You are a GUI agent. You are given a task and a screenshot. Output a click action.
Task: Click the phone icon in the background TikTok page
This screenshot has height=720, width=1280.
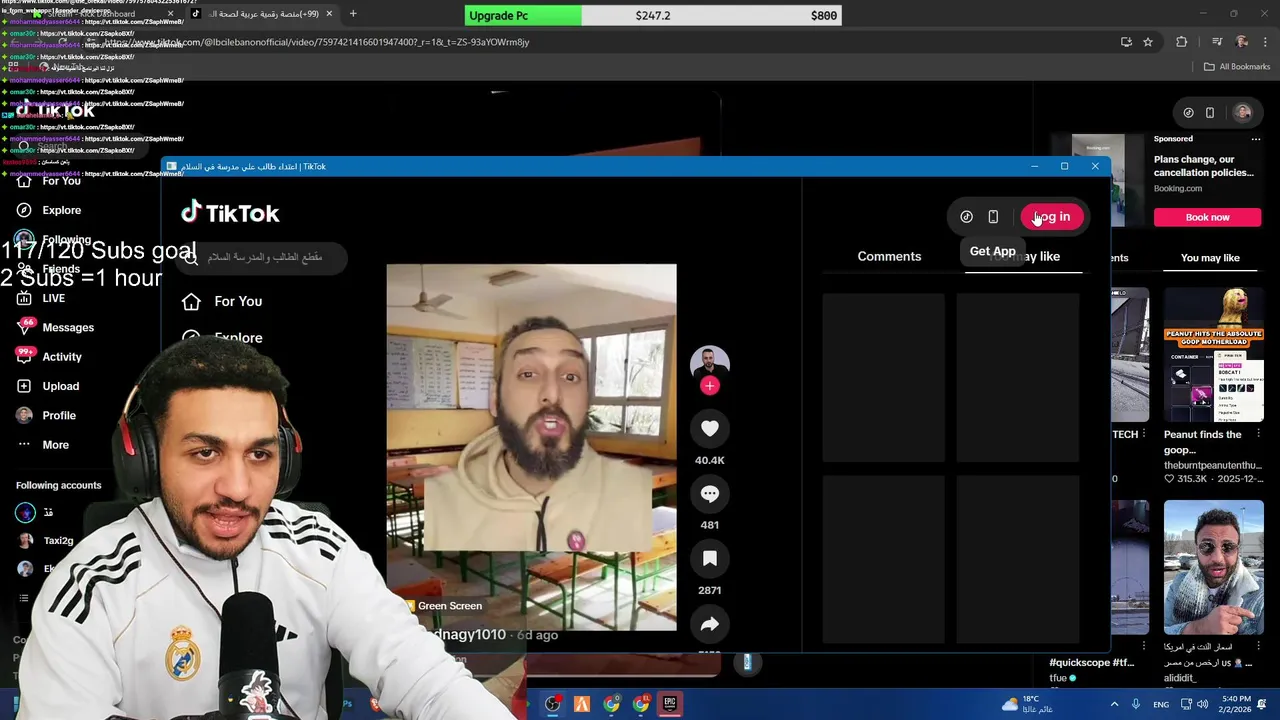click(x=1210, y=113)
